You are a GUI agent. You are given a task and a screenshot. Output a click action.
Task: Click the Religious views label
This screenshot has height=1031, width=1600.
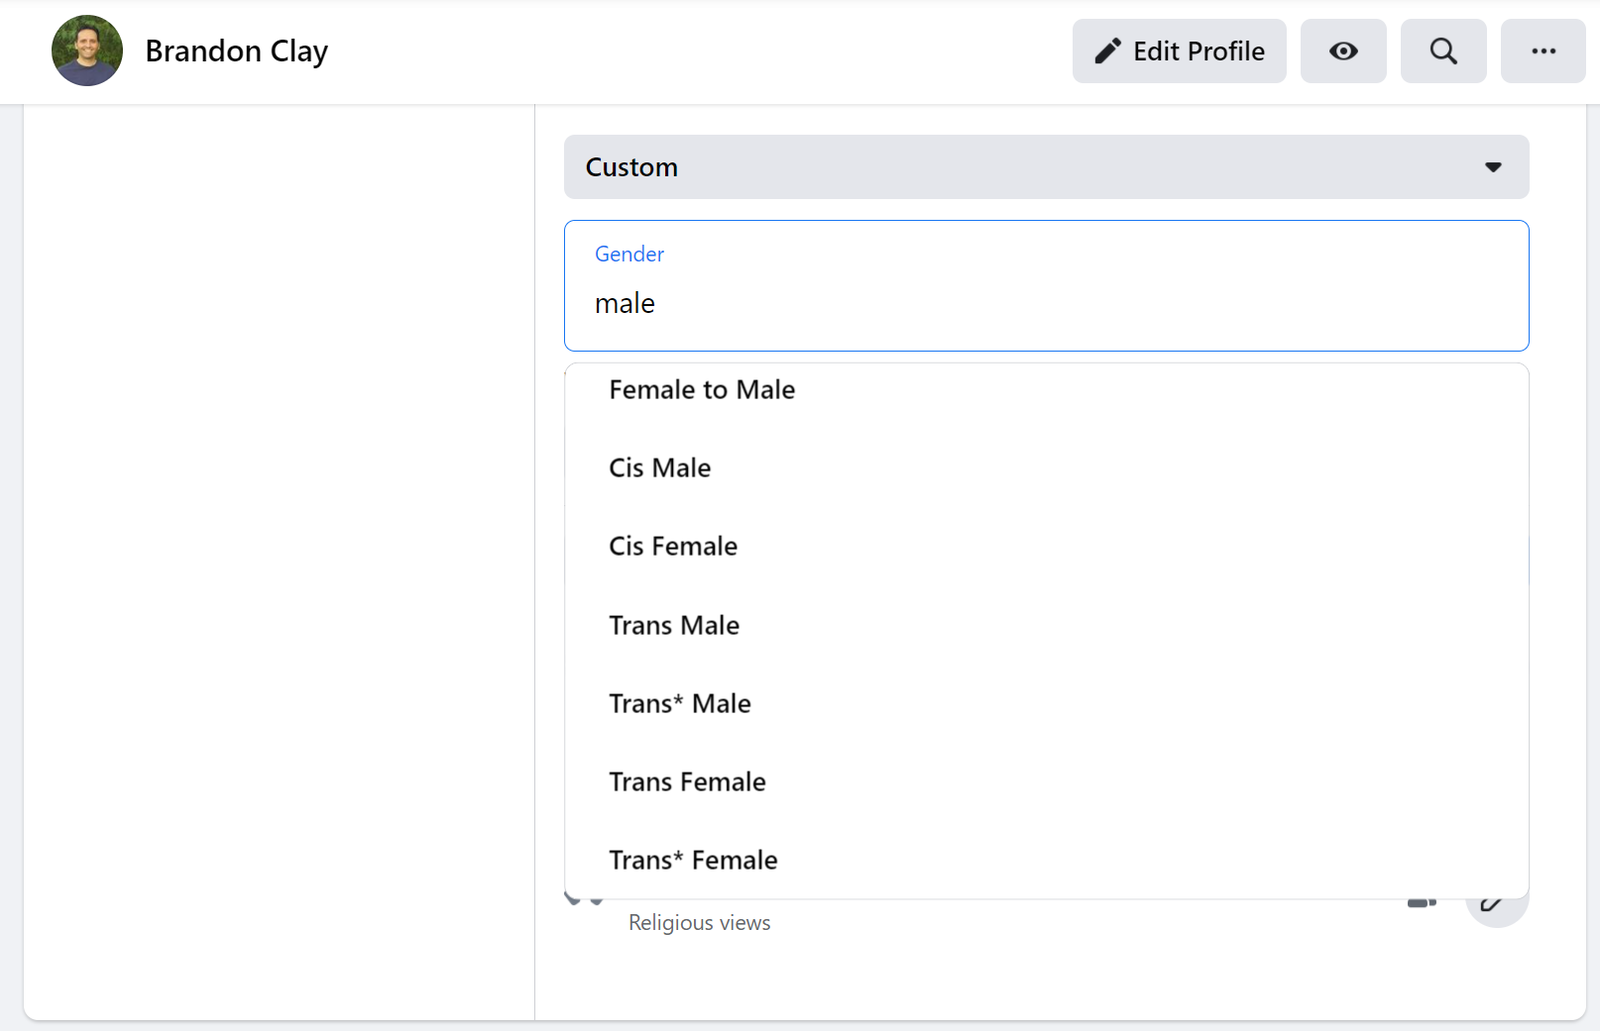[699, 923]
